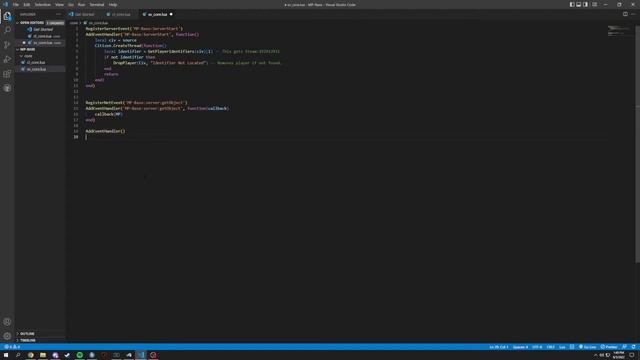Open the Terminal menu
Screen dimensions: 640x360
coord(97,4)
